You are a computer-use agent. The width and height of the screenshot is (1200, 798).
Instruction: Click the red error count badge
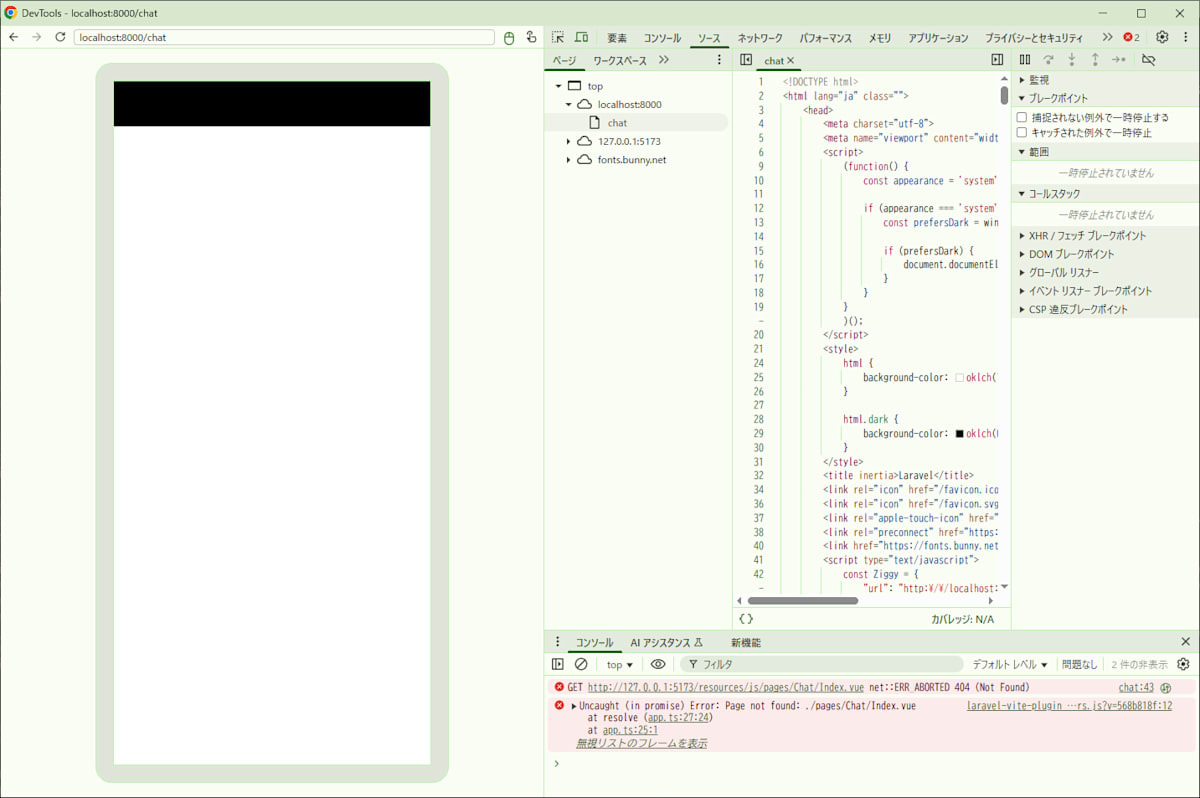point(1131,37)
